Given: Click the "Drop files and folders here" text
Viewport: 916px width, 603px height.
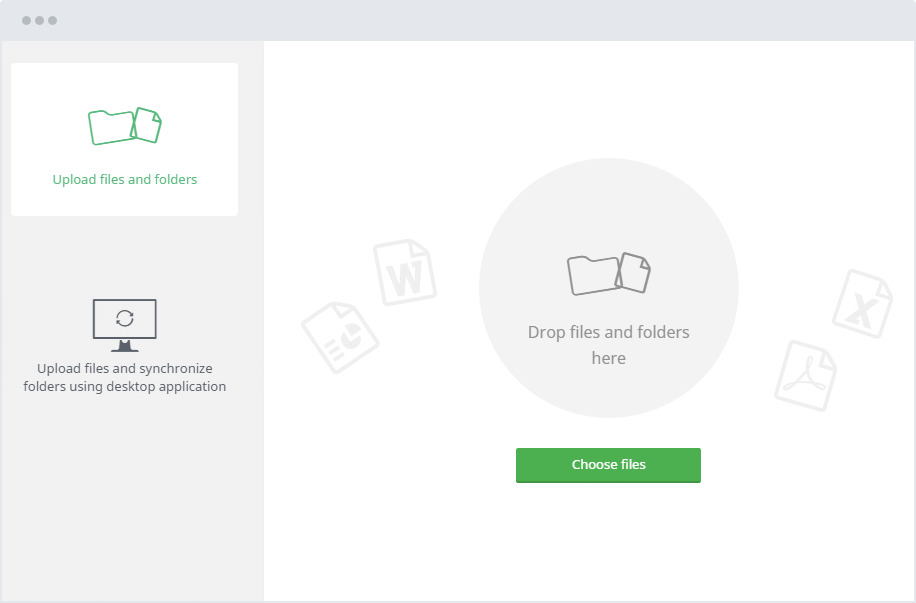Looking at the screenshot, I should tap(608, 345).
